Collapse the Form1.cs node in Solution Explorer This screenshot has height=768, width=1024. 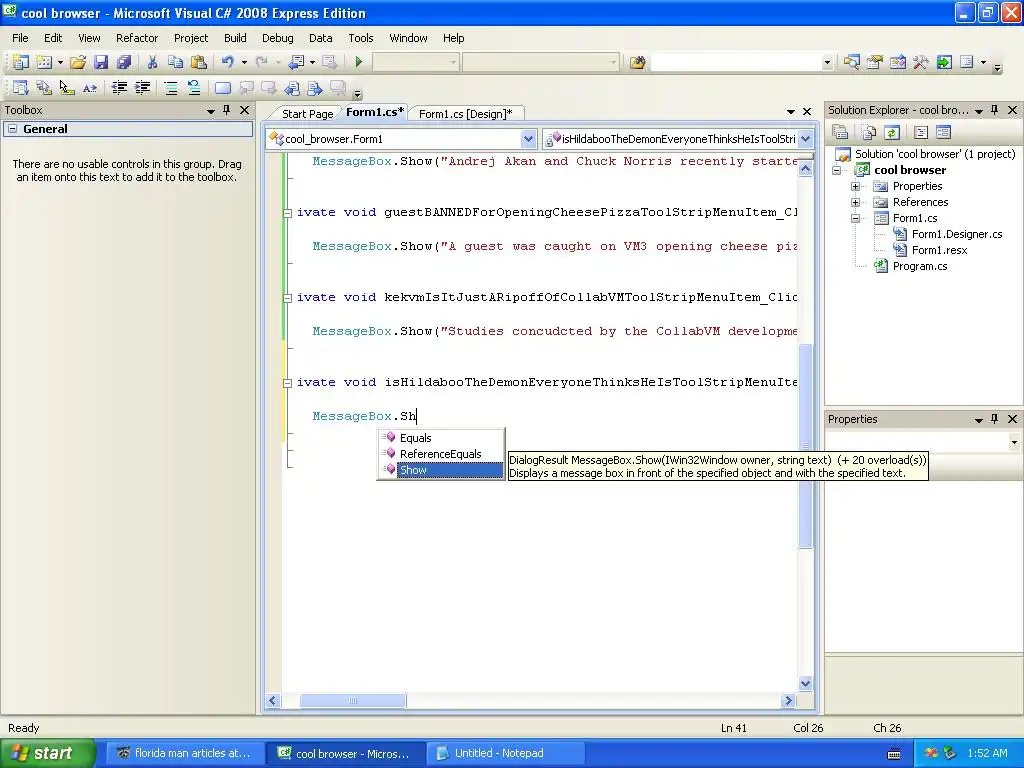tap(856, 218)
